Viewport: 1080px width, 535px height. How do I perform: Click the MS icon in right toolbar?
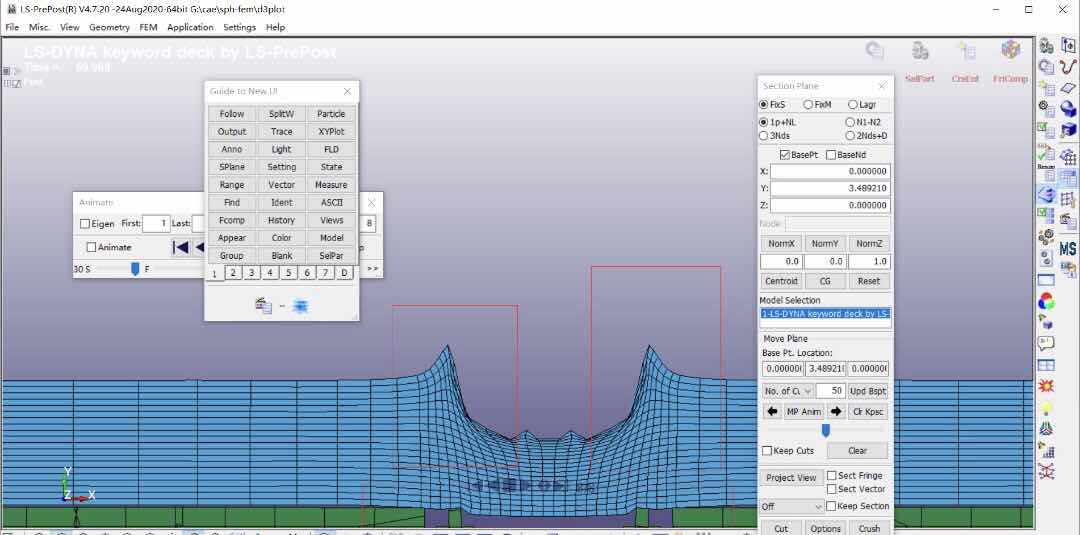(1068, 249)
